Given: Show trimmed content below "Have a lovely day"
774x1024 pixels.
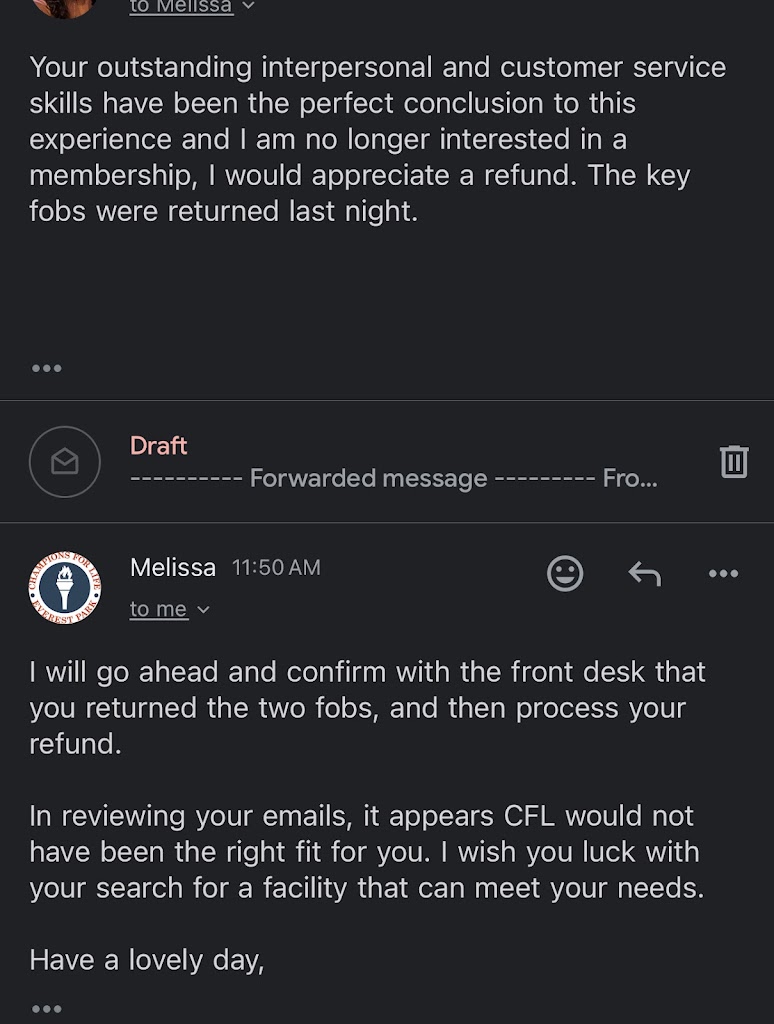Looking at the screenshot, I should pos(46,1008).
